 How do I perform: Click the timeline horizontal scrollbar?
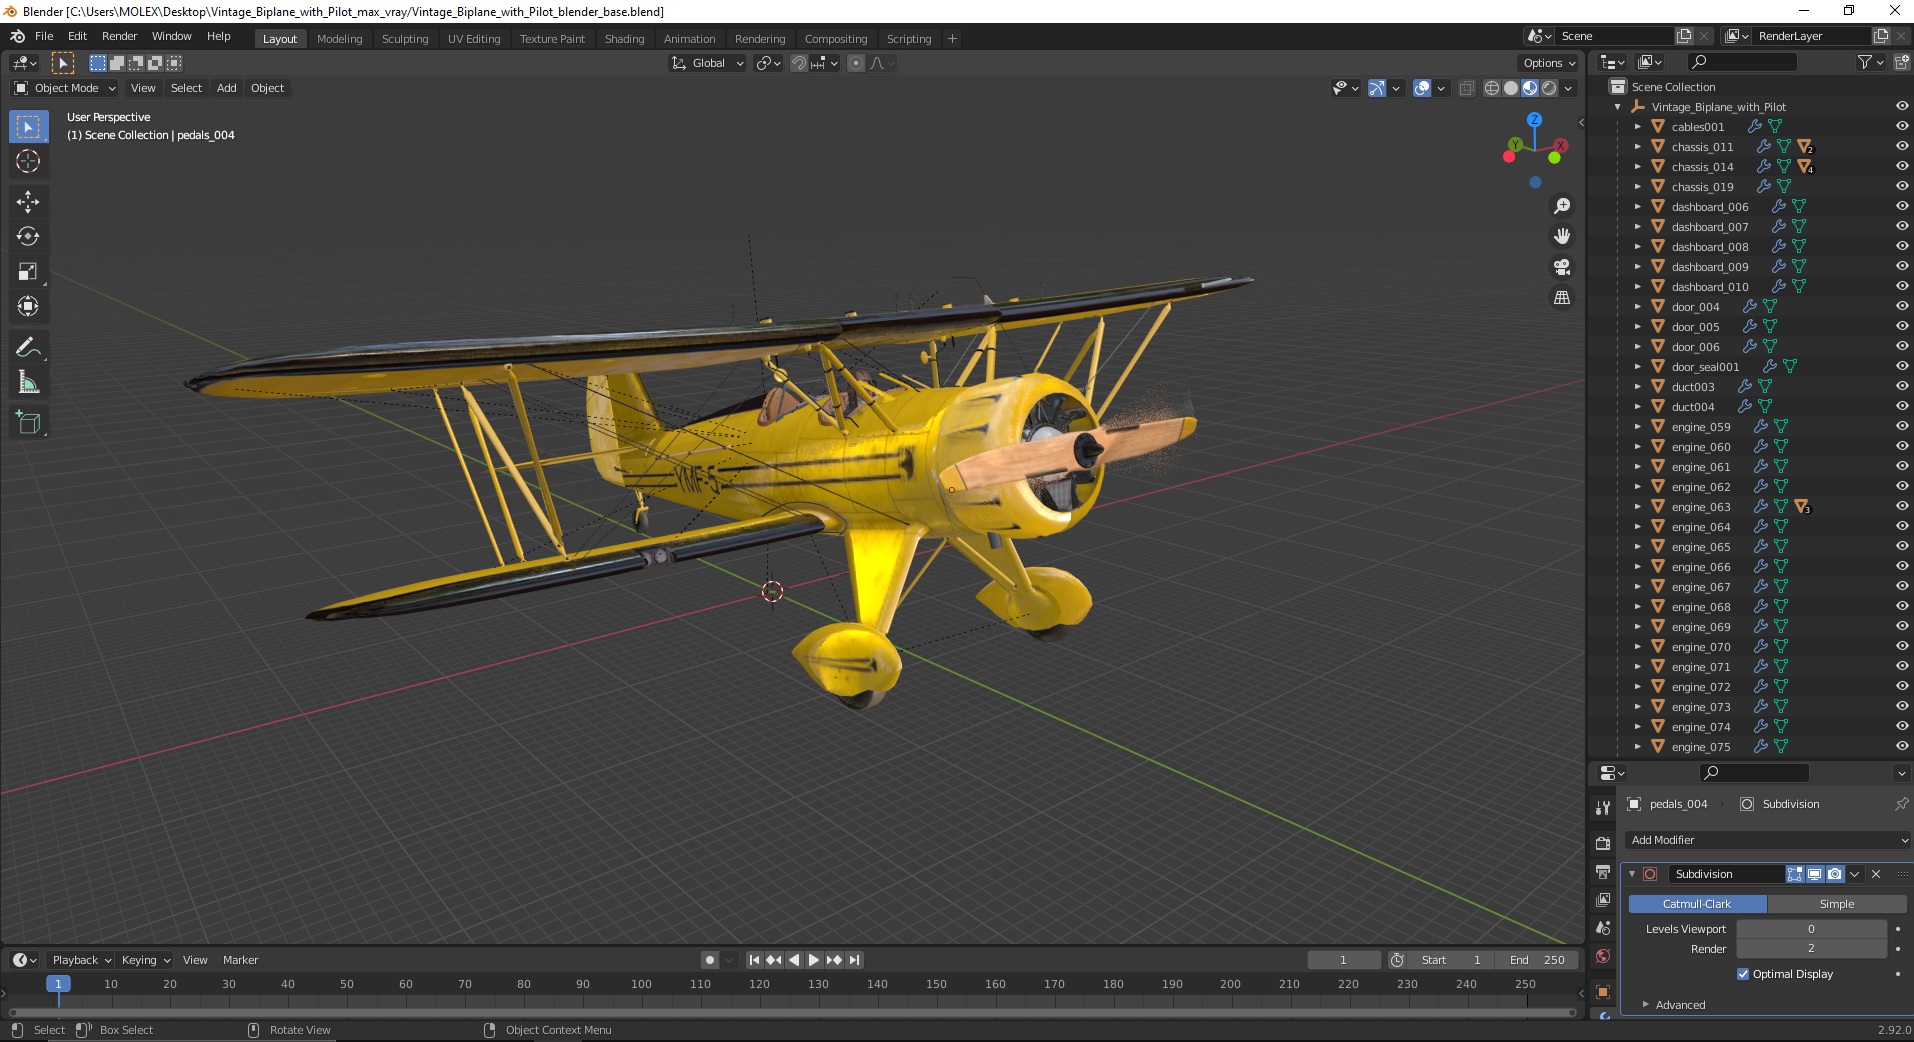point(792,1012)
